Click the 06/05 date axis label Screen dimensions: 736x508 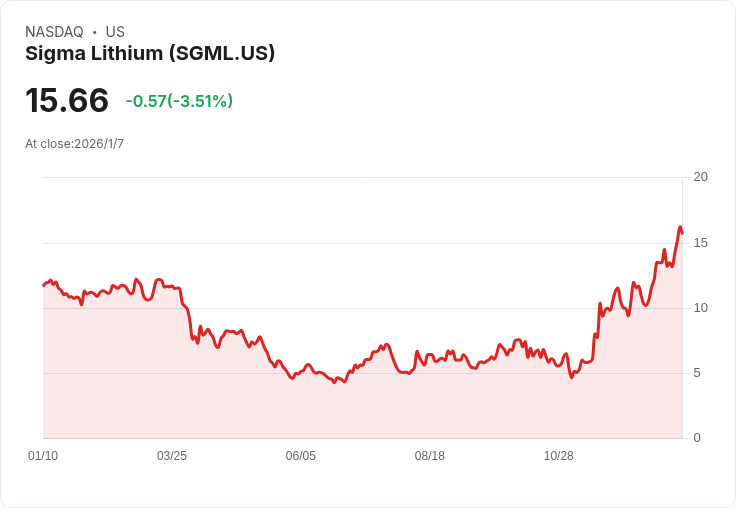pyautogui.click(x=300, y=455)
